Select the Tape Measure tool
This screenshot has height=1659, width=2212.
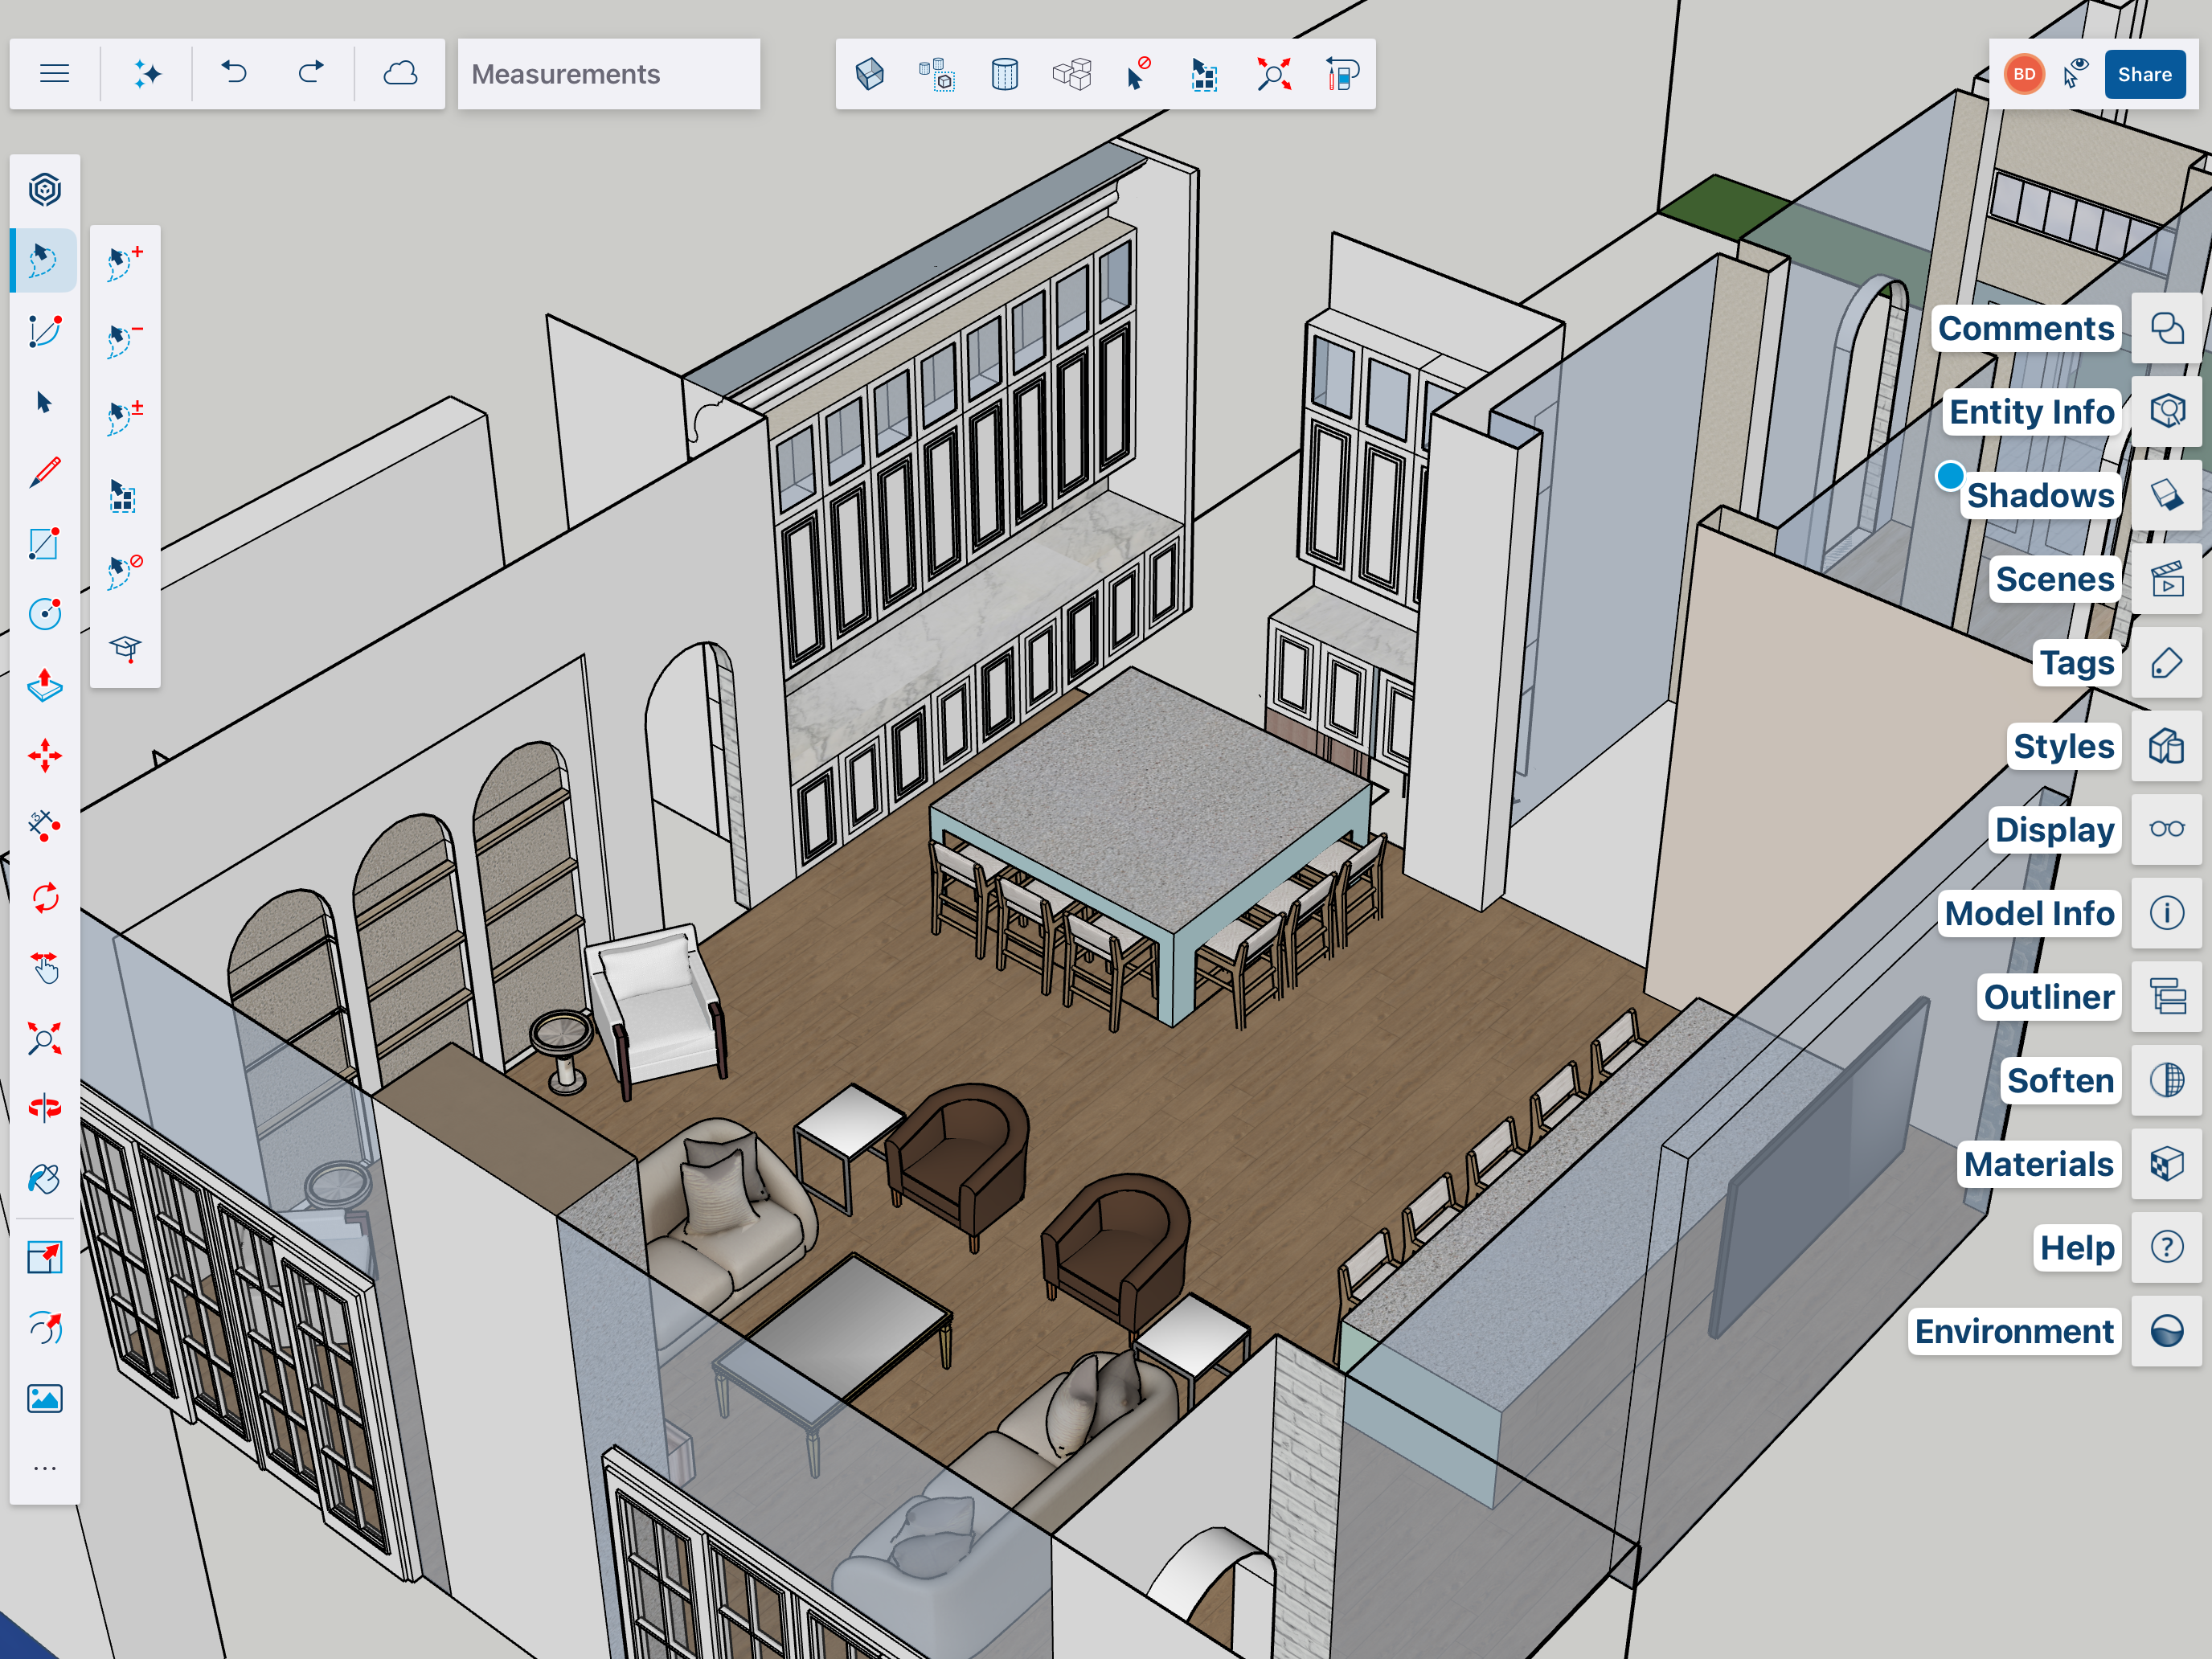click(44, 826)
